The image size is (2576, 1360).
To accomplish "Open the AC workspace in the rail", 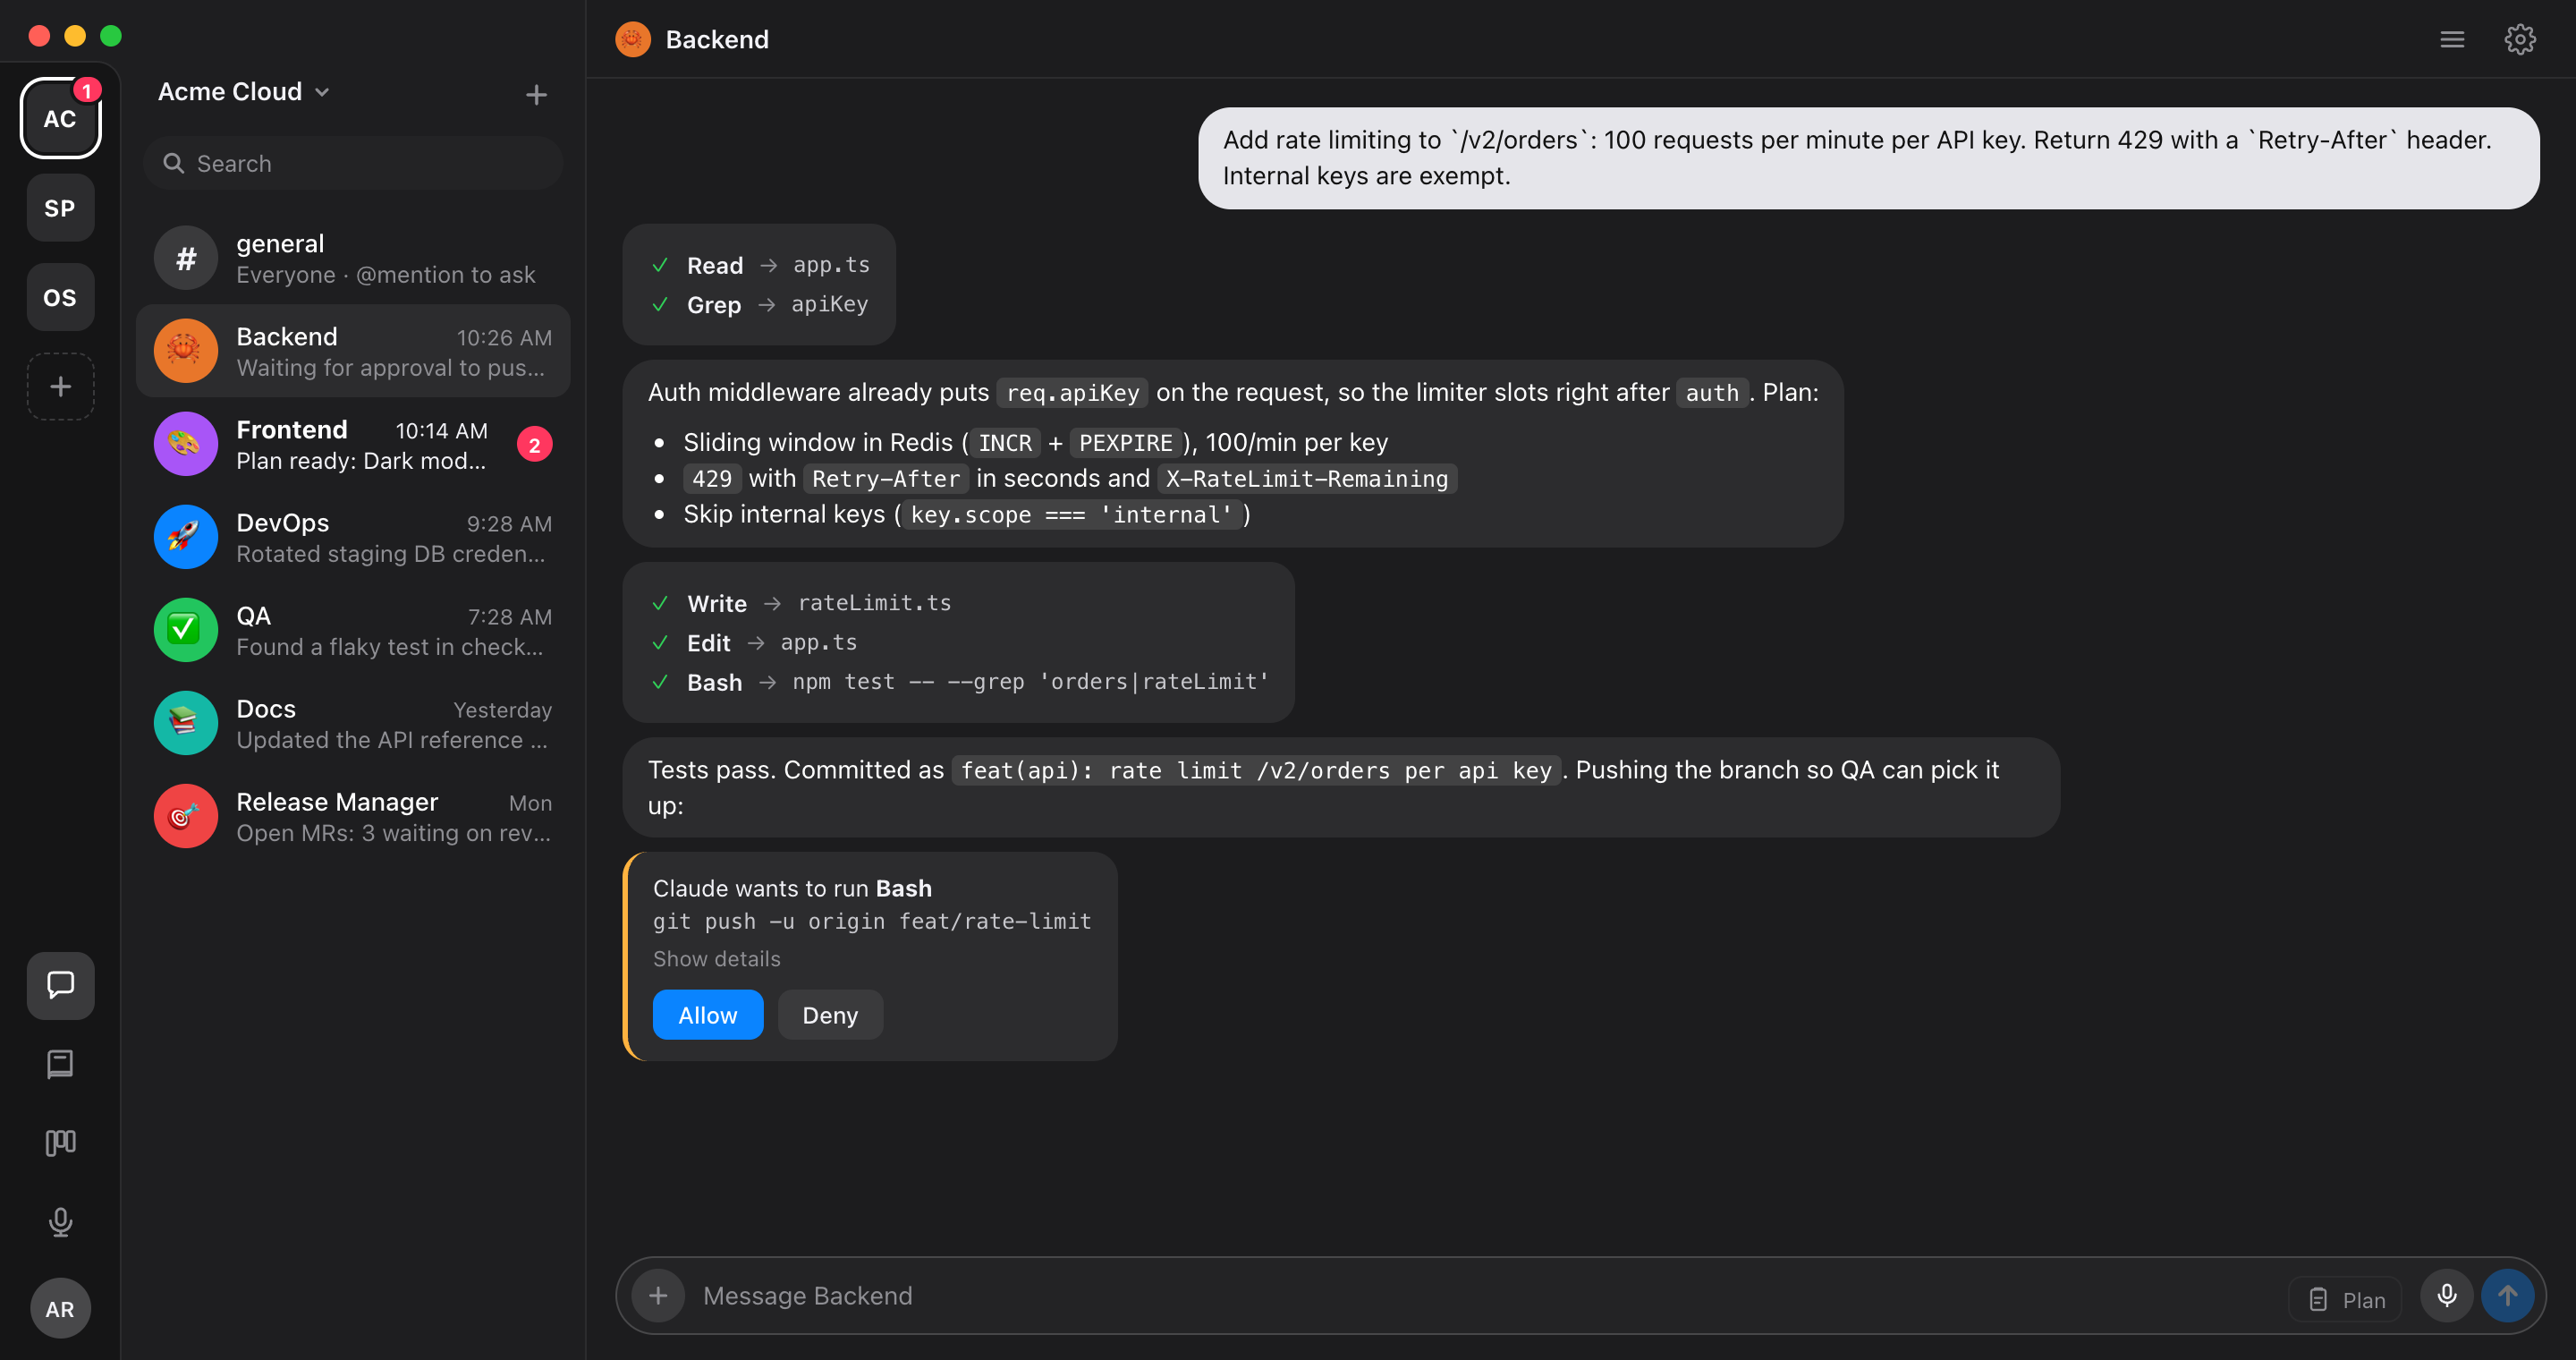I will (60, 118).
